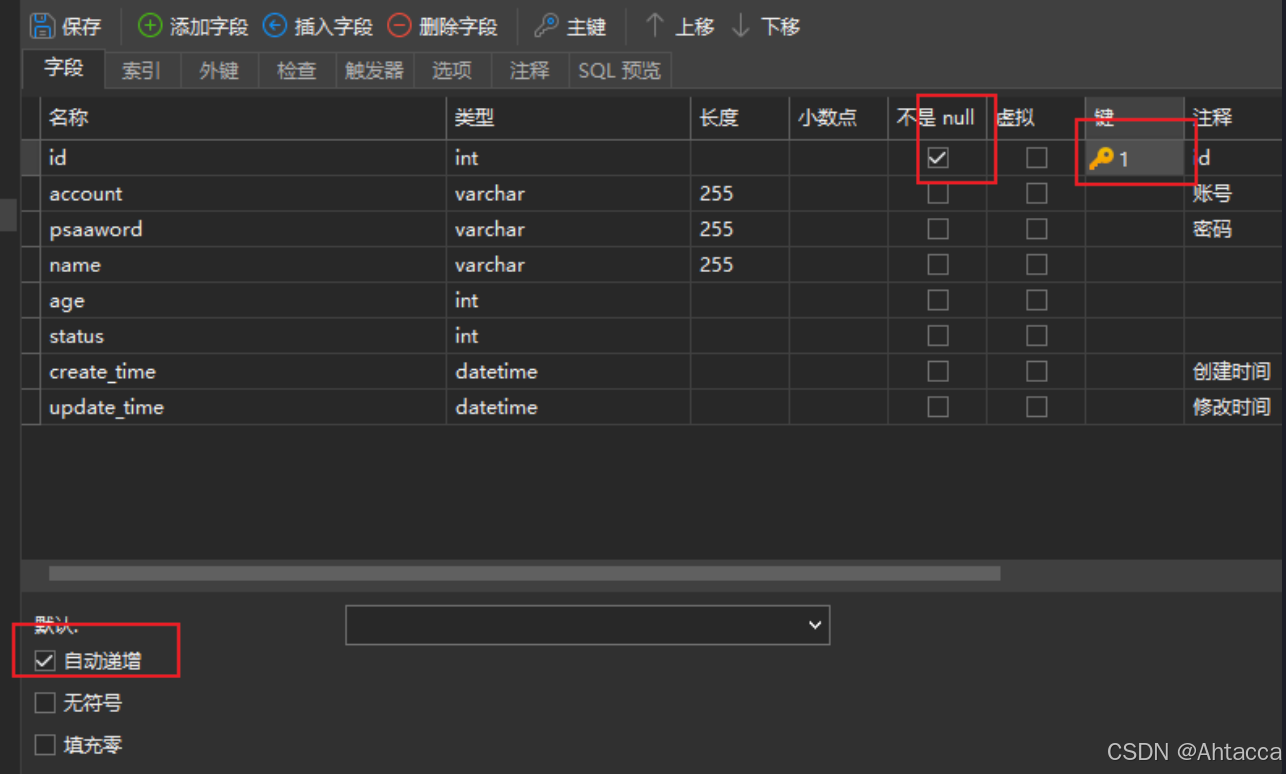Select the update_time field name cell
The image size is (1286, 774).
(243, 407)
